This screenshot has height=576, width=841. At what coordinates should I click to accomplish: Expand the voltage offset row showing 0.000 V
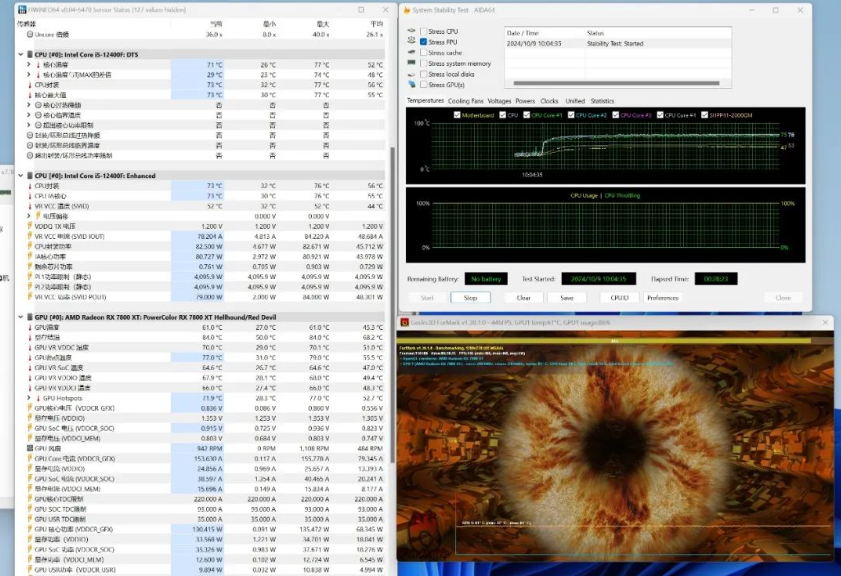29,216
